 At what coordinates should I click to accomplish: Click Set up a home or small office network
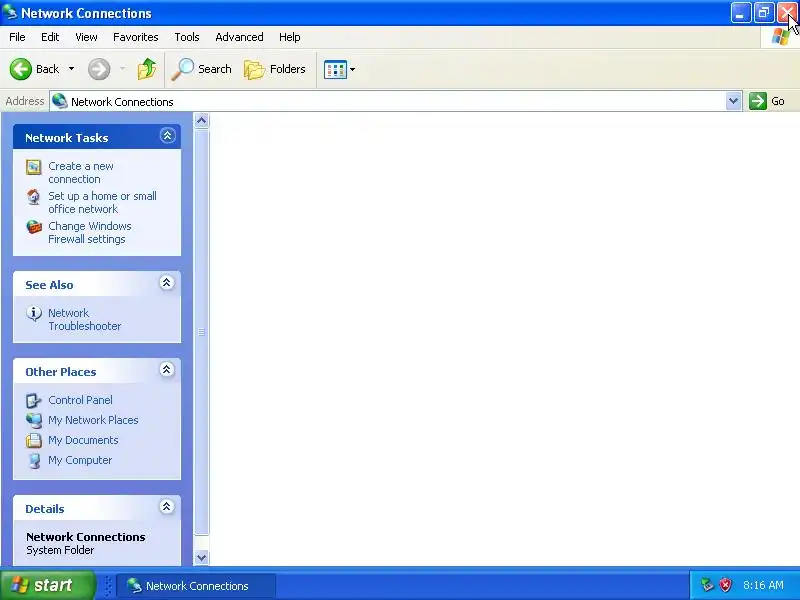pos(102,203)
